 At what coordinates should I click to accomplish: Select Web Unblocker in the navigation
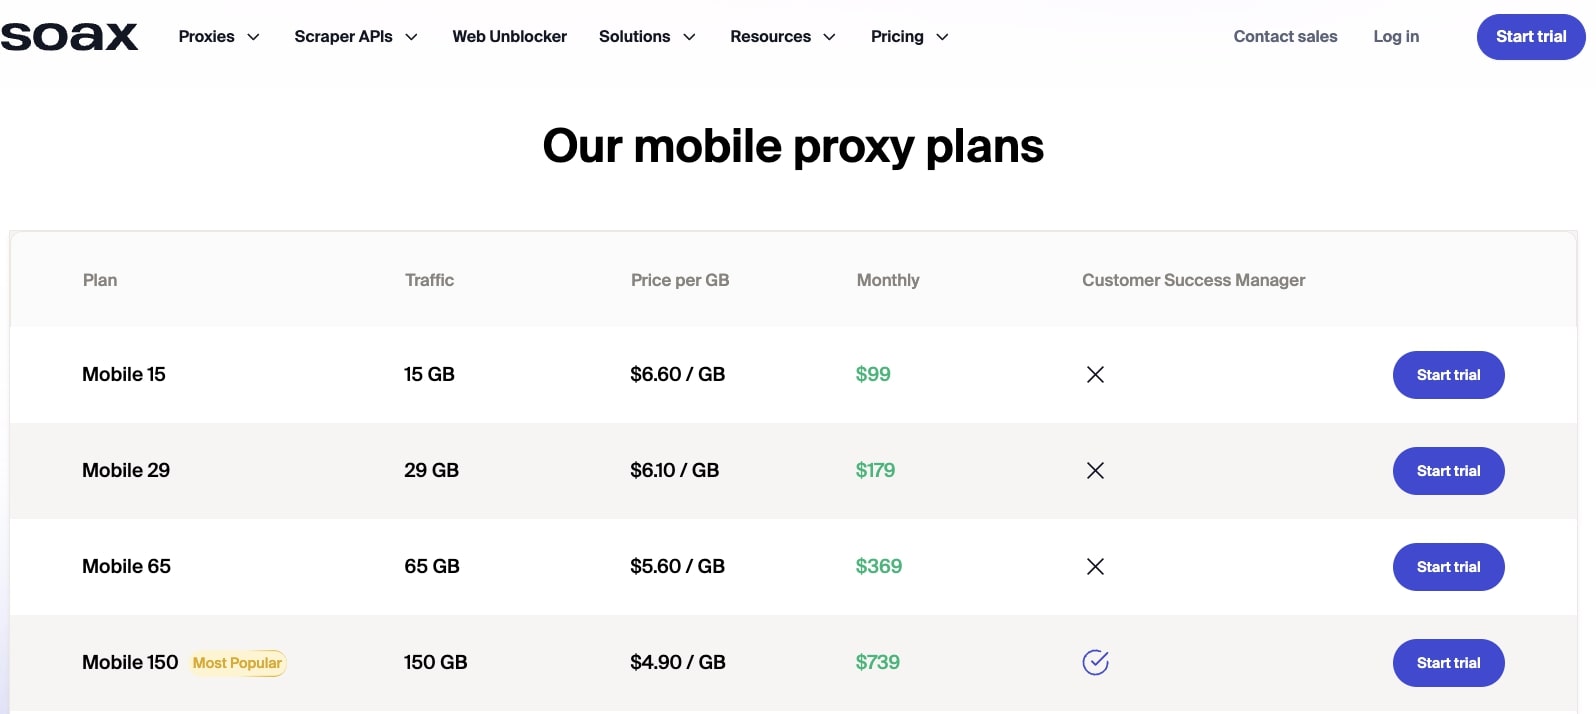pos(509,36)
